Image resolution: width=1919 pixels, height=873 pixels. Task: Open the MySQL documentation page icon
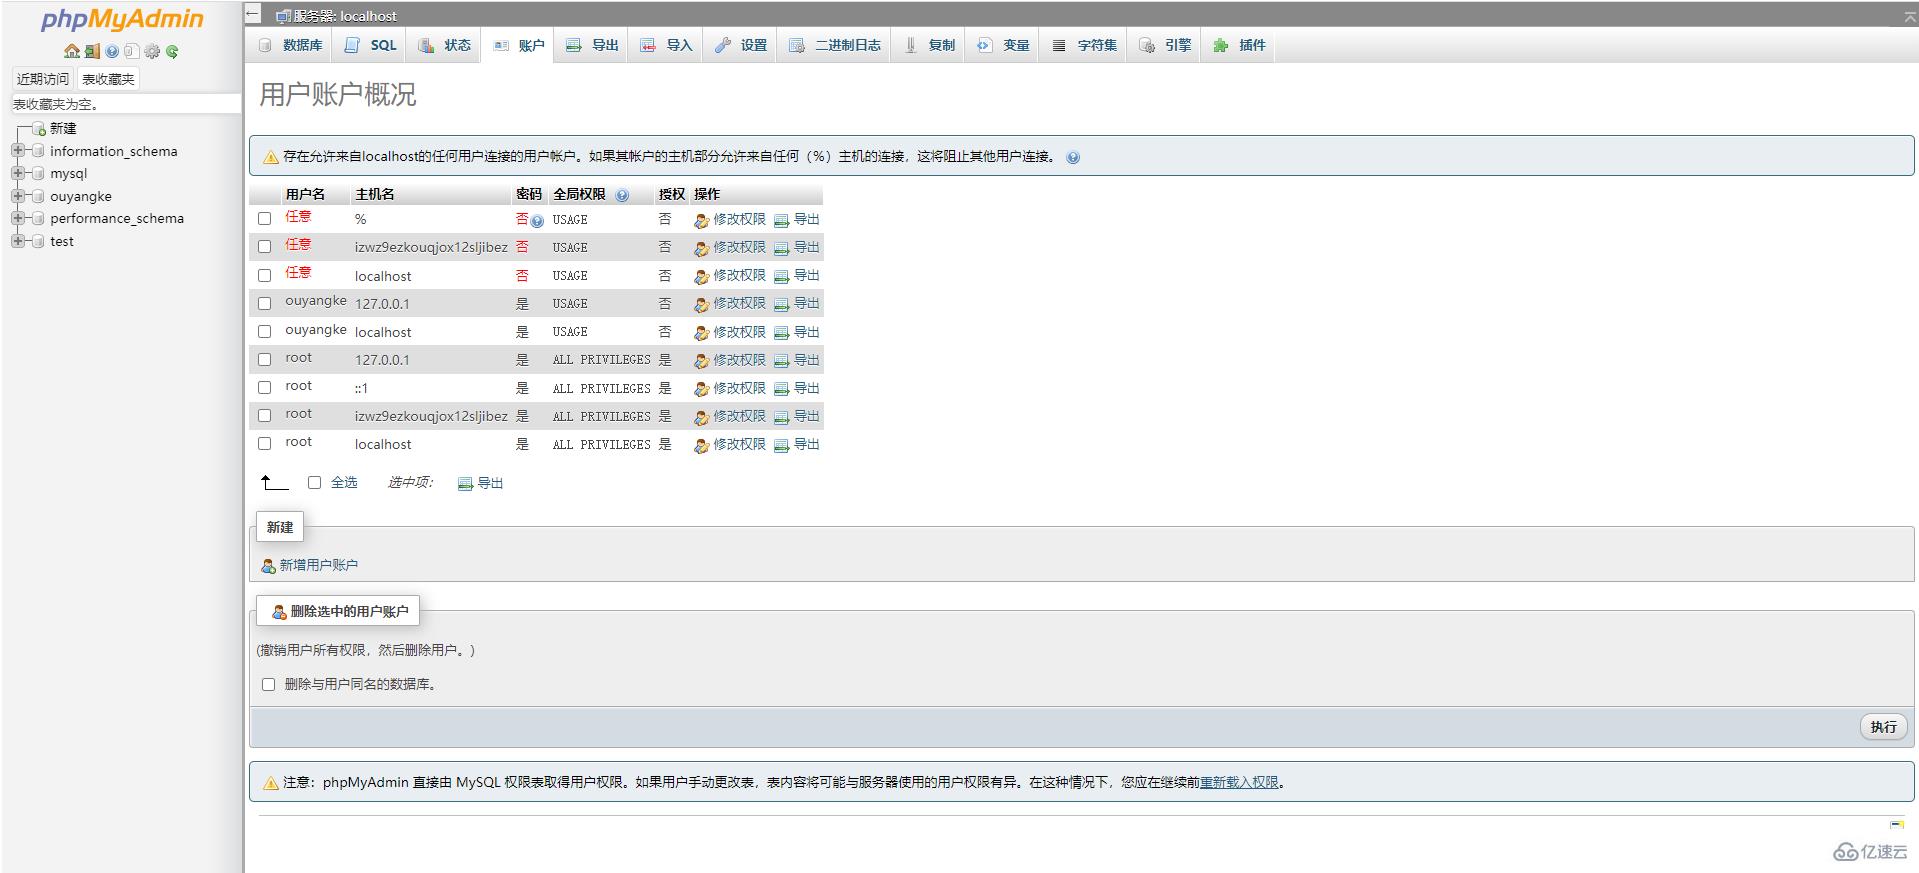(x=131, y=51)
